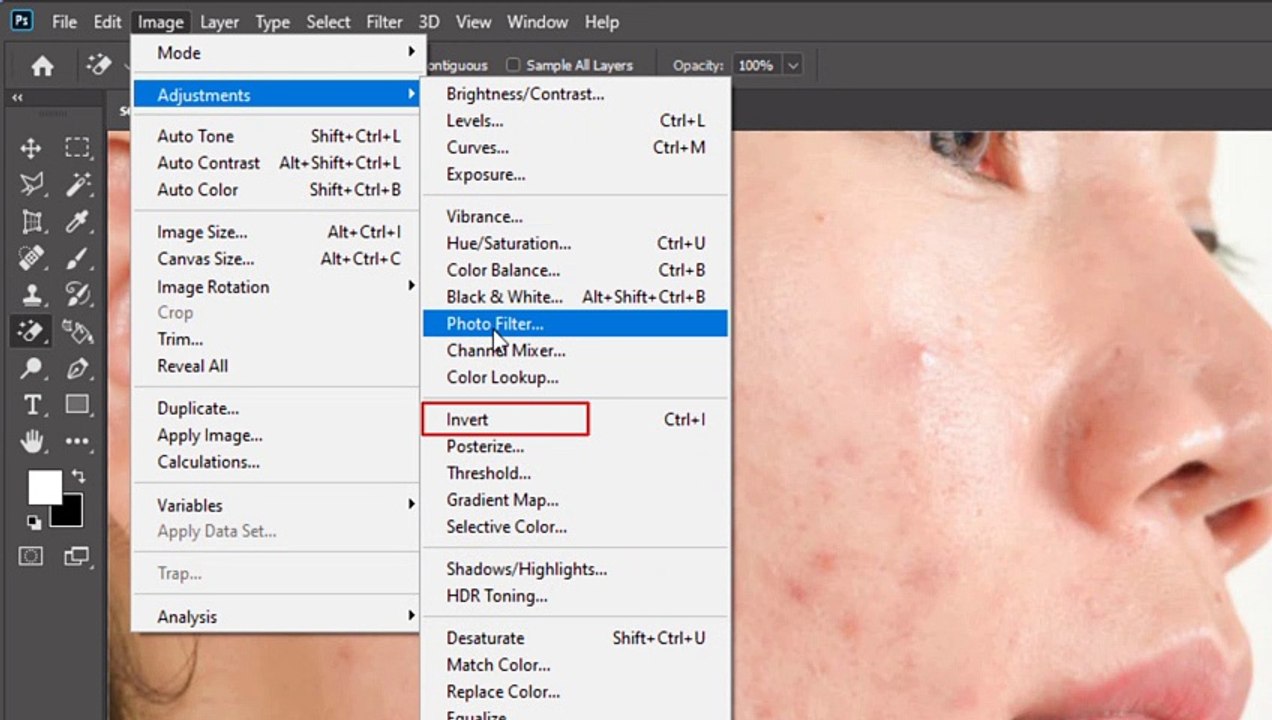This screenshot has width=1272, height=720.
Task: Open the Edit Toolbar ellipsis
Action: (x=77, y=441)
